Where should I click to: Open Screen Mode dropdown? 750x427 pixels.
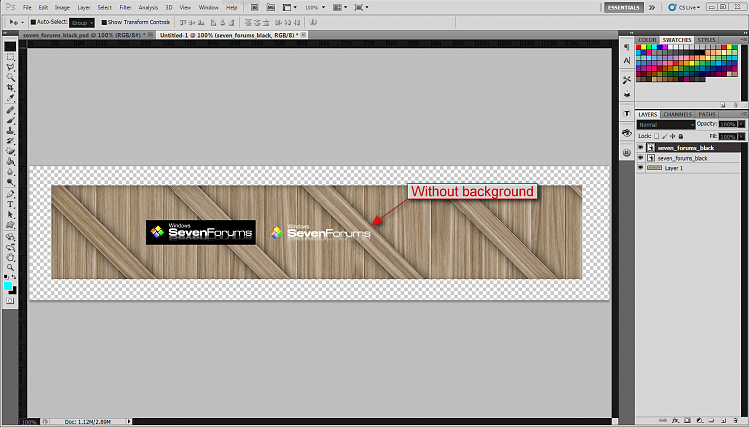(x=361, y=7)
